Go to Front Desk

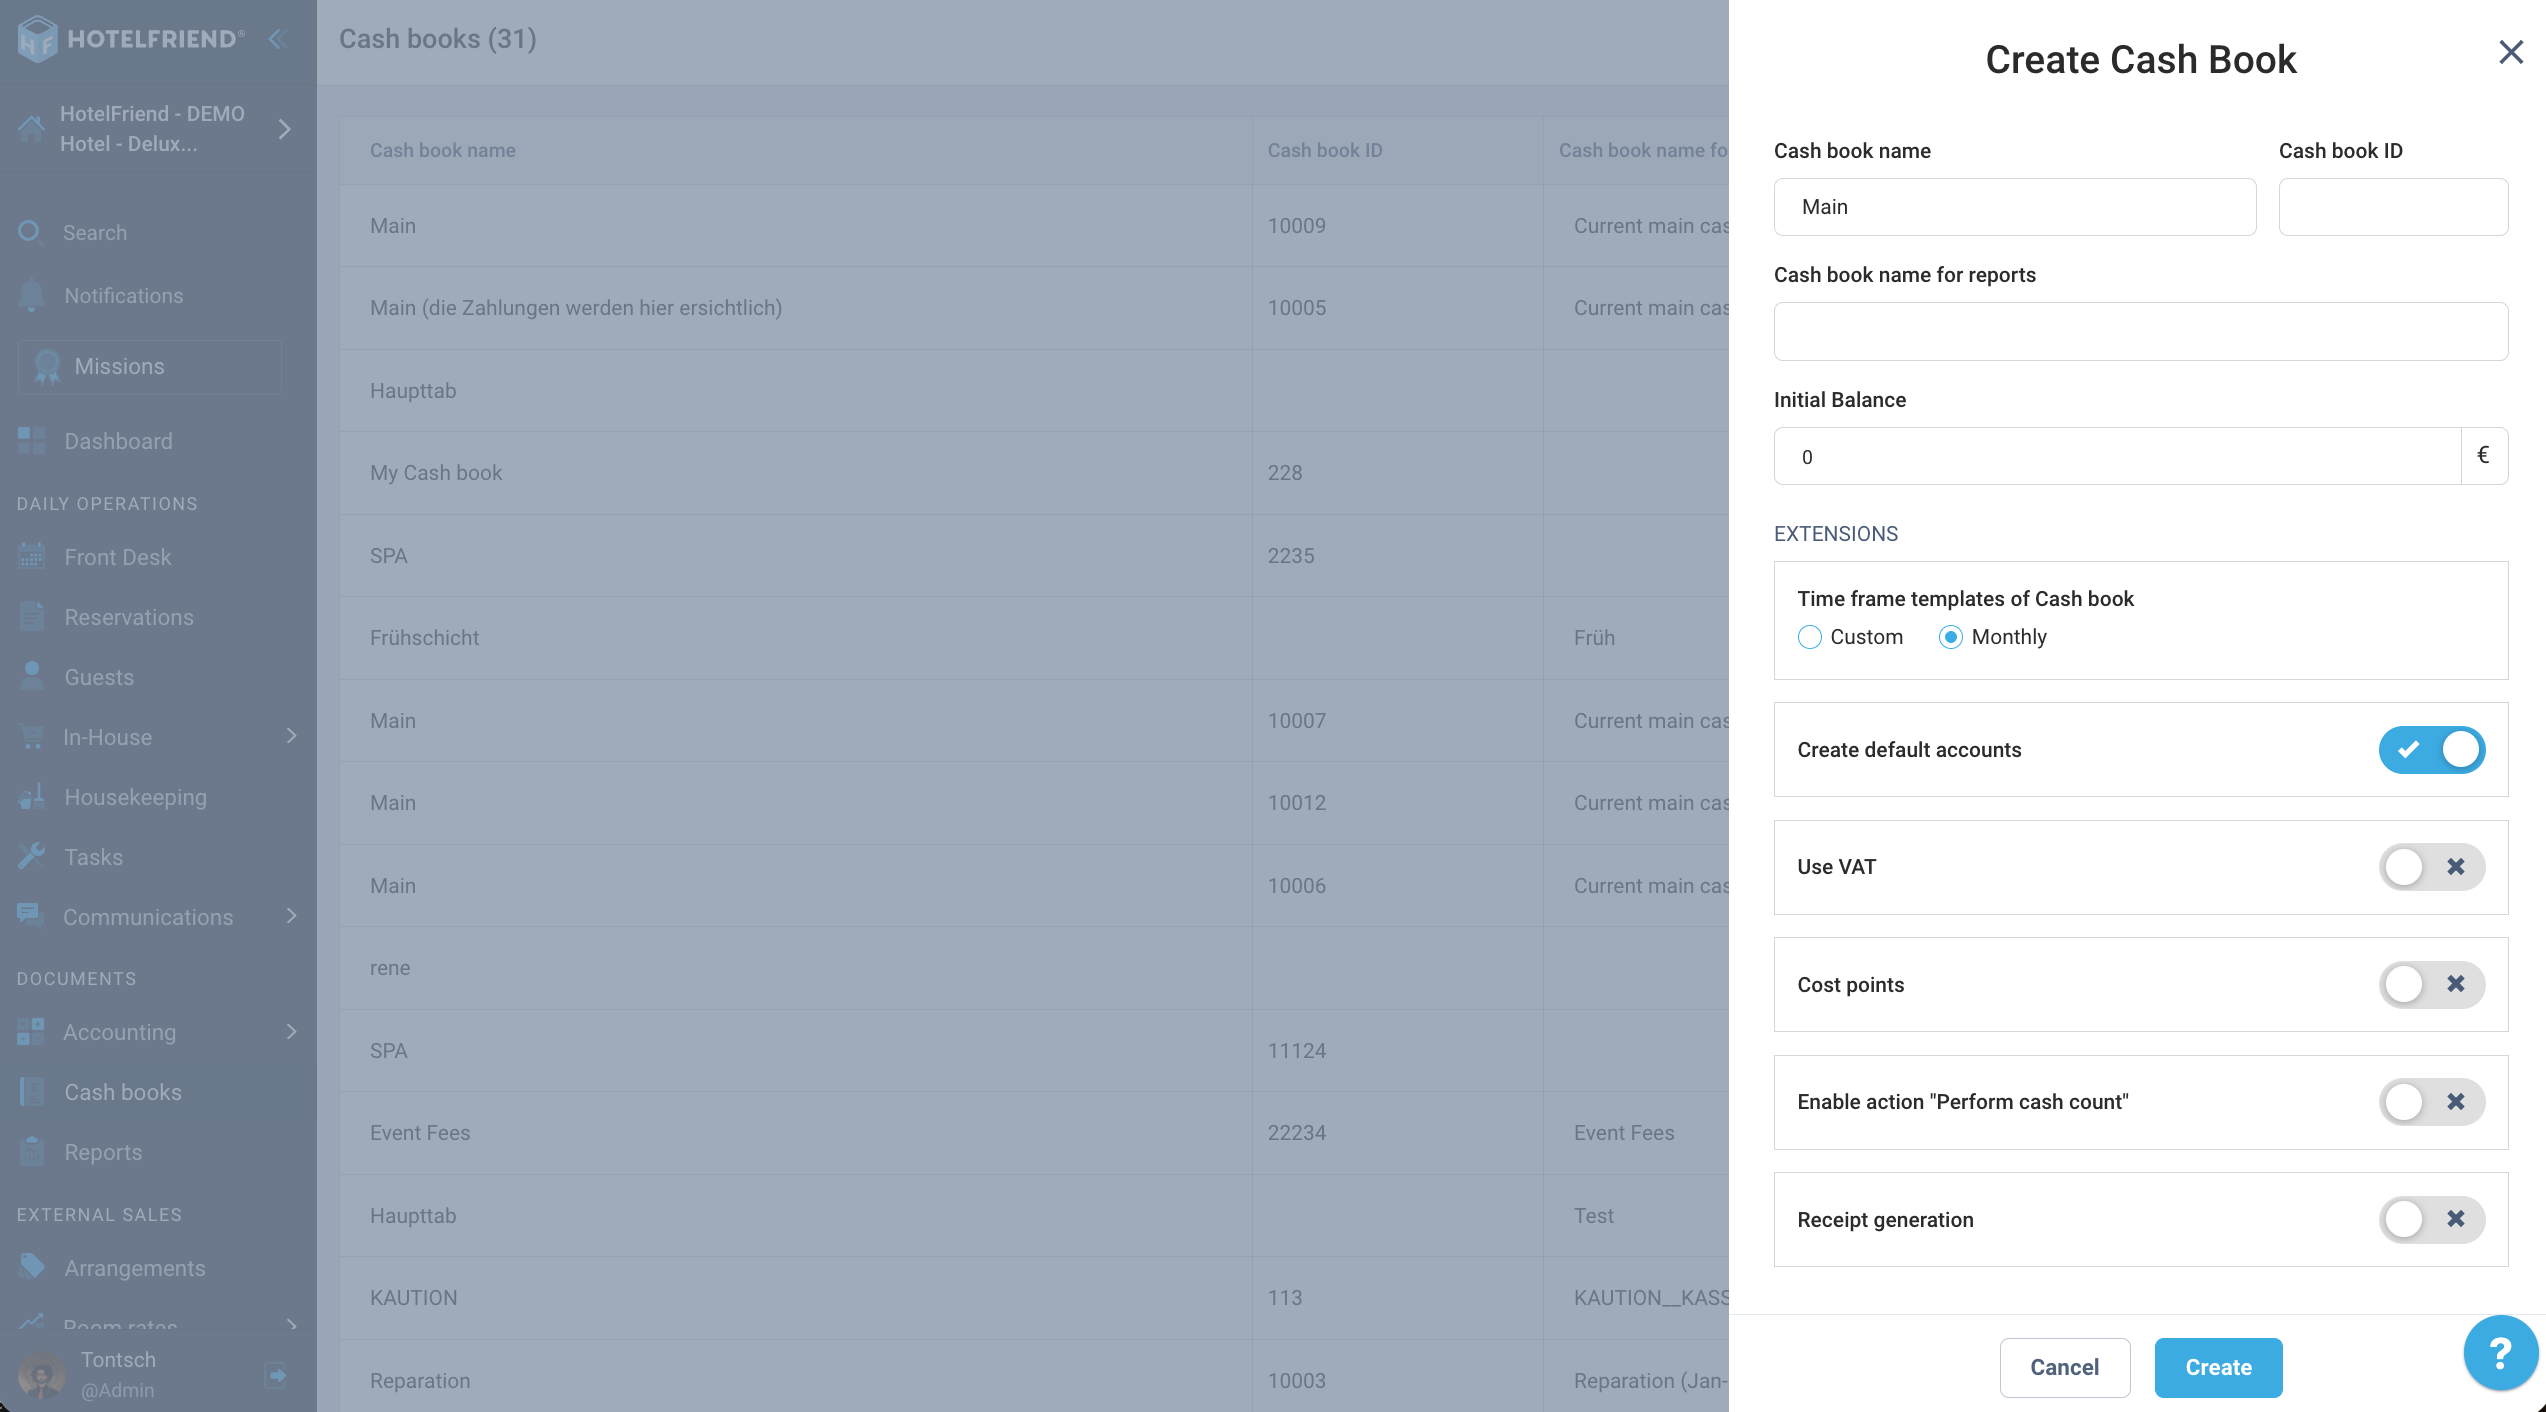pyautogui.click(x=117, y=557)
